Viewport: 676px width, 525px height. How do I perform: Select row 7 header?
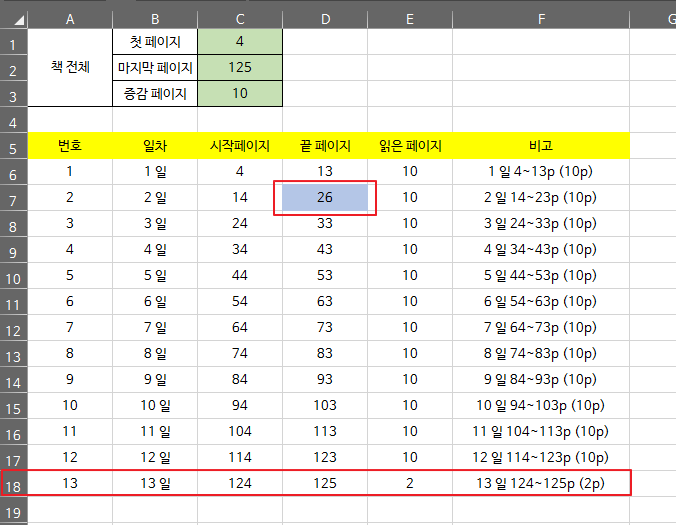coord(13,198)
